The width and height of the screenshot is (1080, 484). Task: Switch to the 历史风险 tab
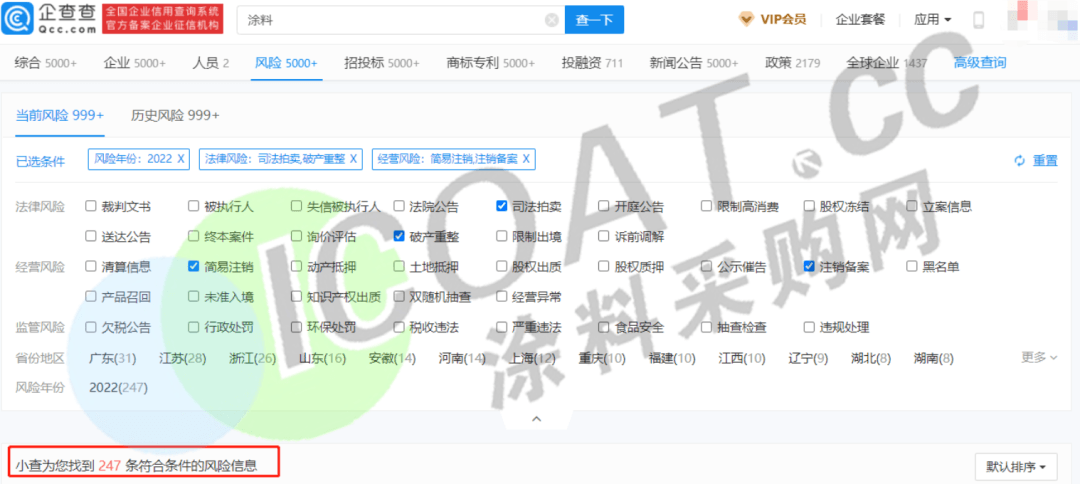pos(175,115)
